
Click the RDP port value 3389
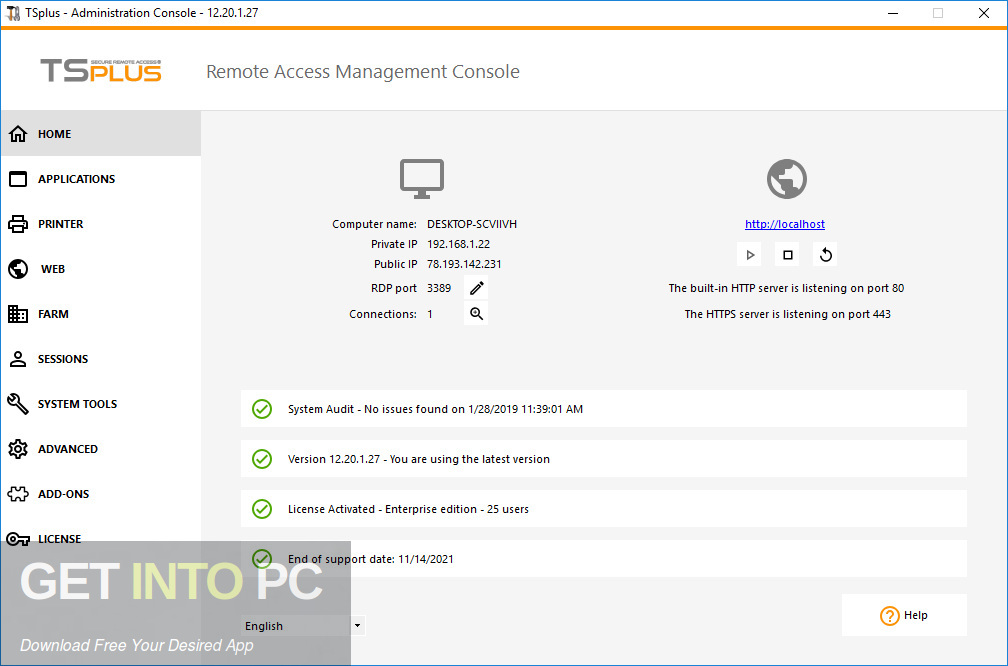pyautogui.click(x=439, y=288)
